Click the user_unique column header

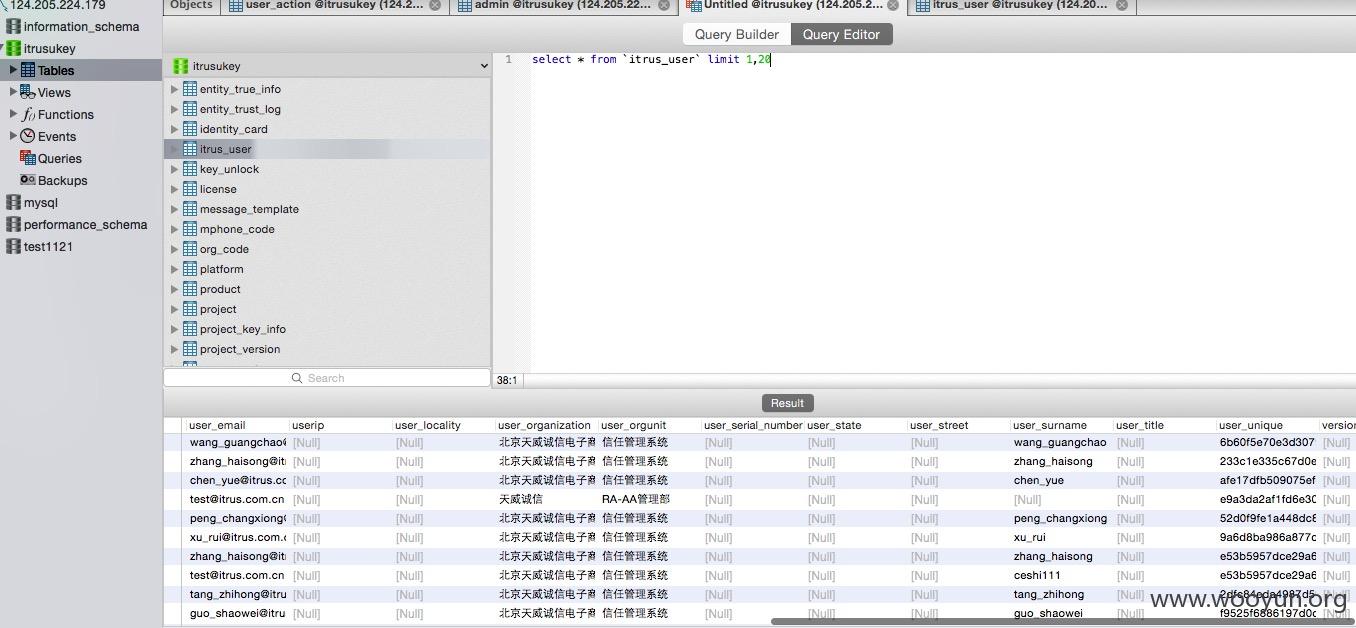click(1267, 425)
